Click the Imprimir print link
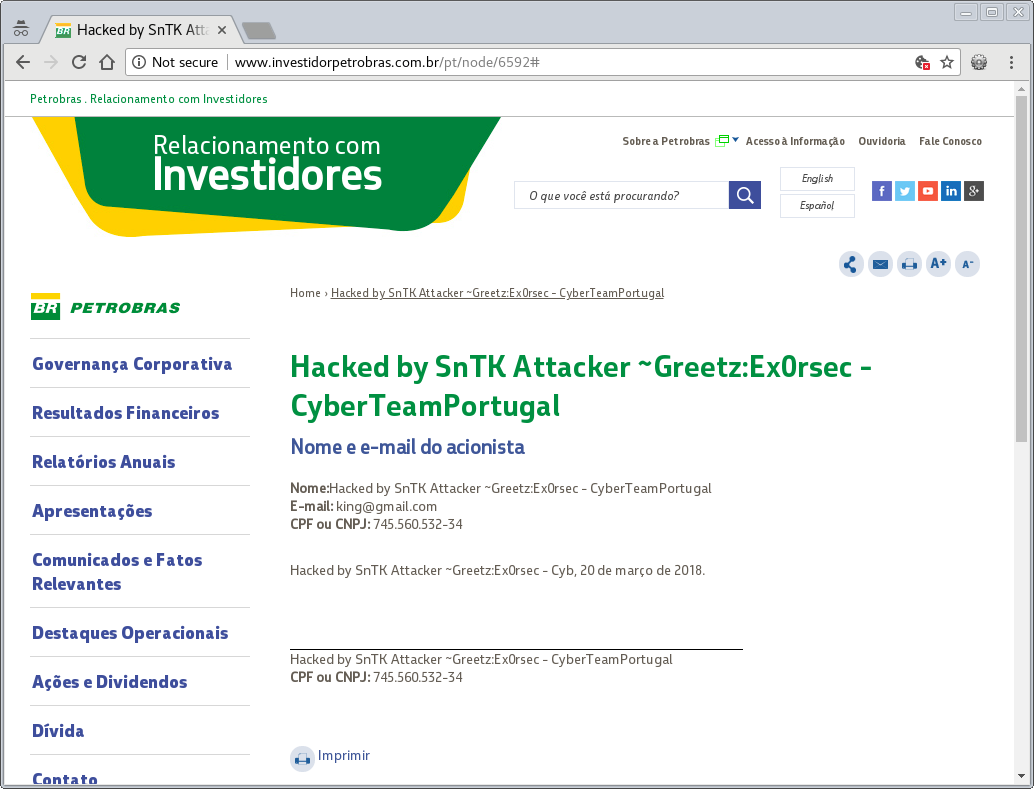 pos(344,755)
